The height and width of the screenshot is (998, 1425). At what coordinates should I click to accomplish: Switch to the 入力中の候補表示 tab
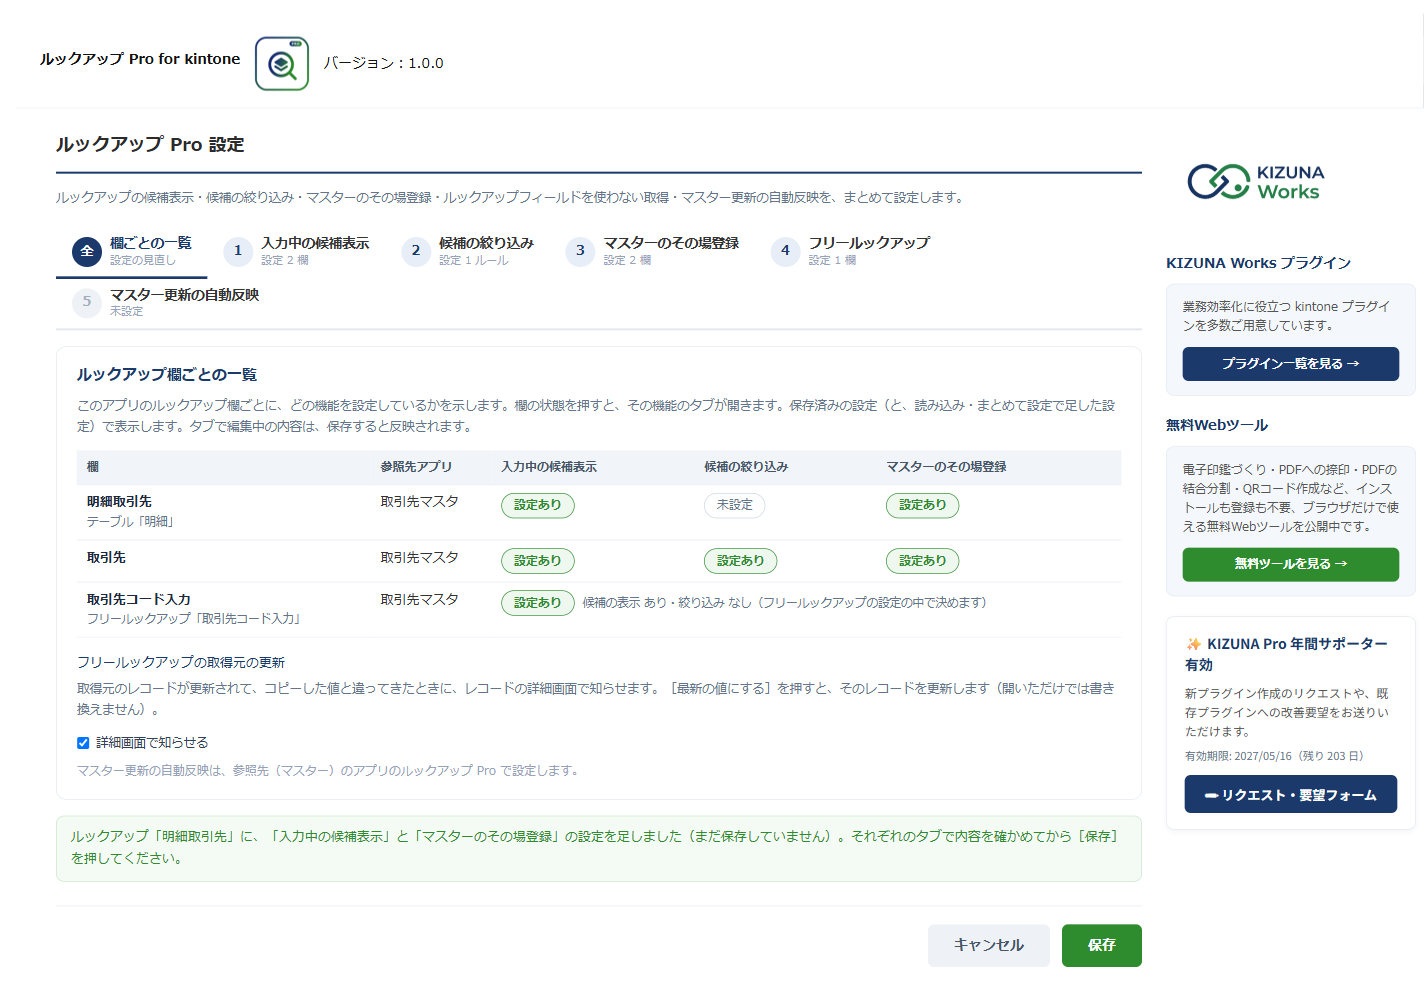pos(297,251)
